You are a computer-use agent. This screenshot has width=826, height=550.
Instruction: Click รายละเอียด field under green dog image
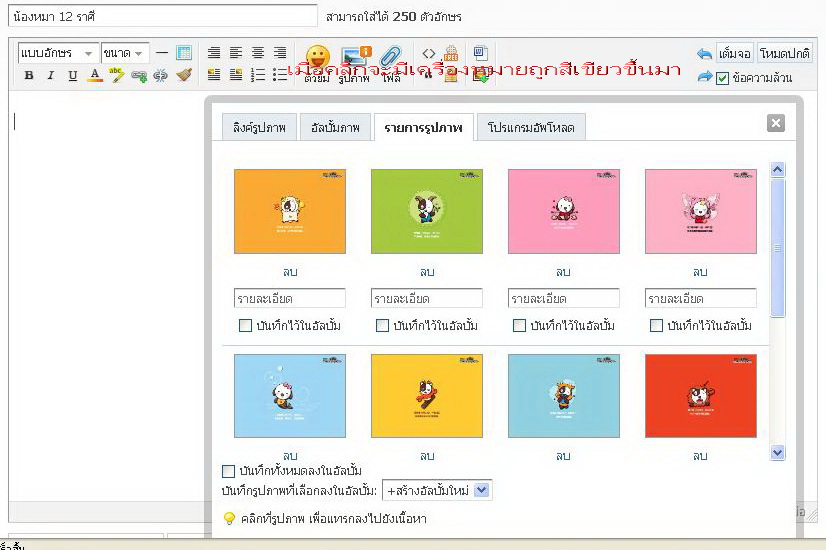pyautogui.click(x=427, y=298)
